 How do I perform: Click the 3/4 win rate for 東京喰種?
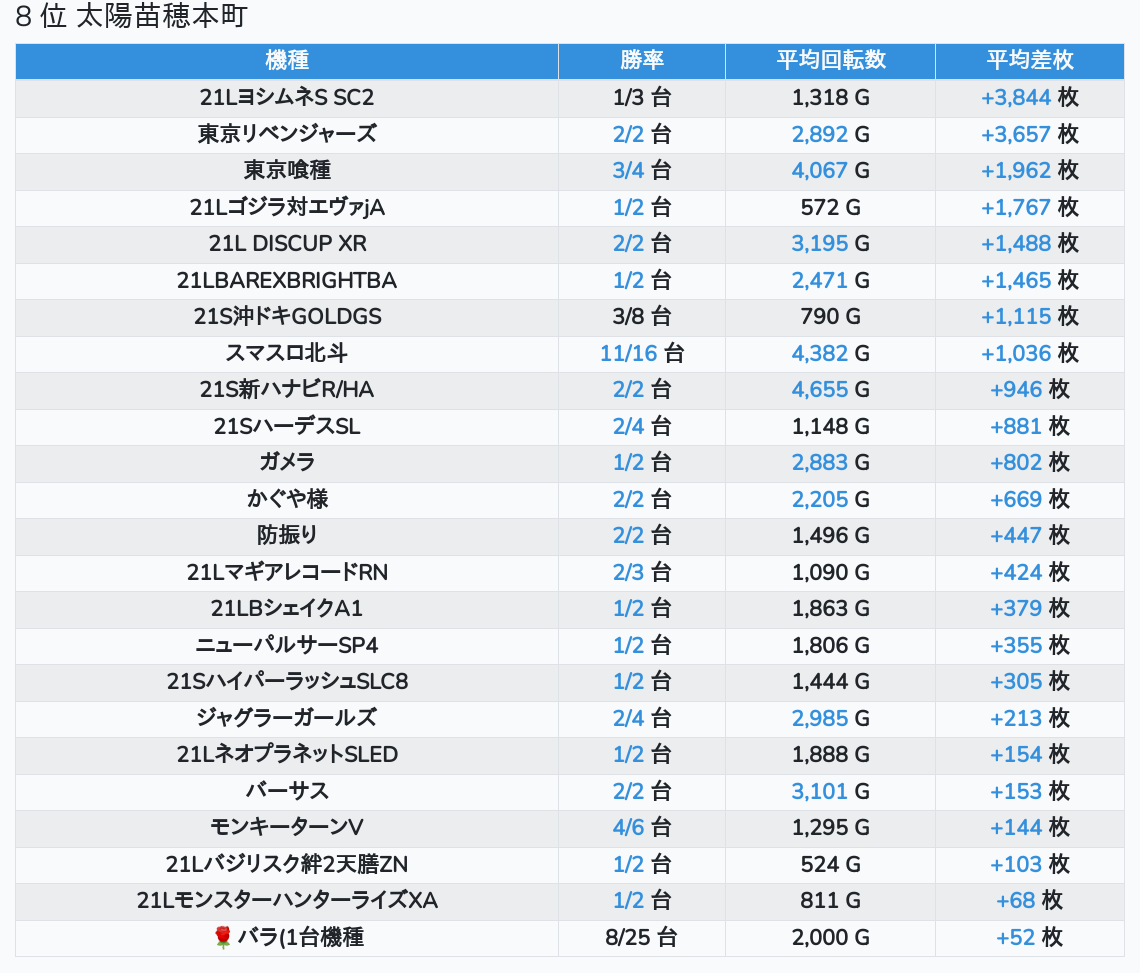pos(628,171)
